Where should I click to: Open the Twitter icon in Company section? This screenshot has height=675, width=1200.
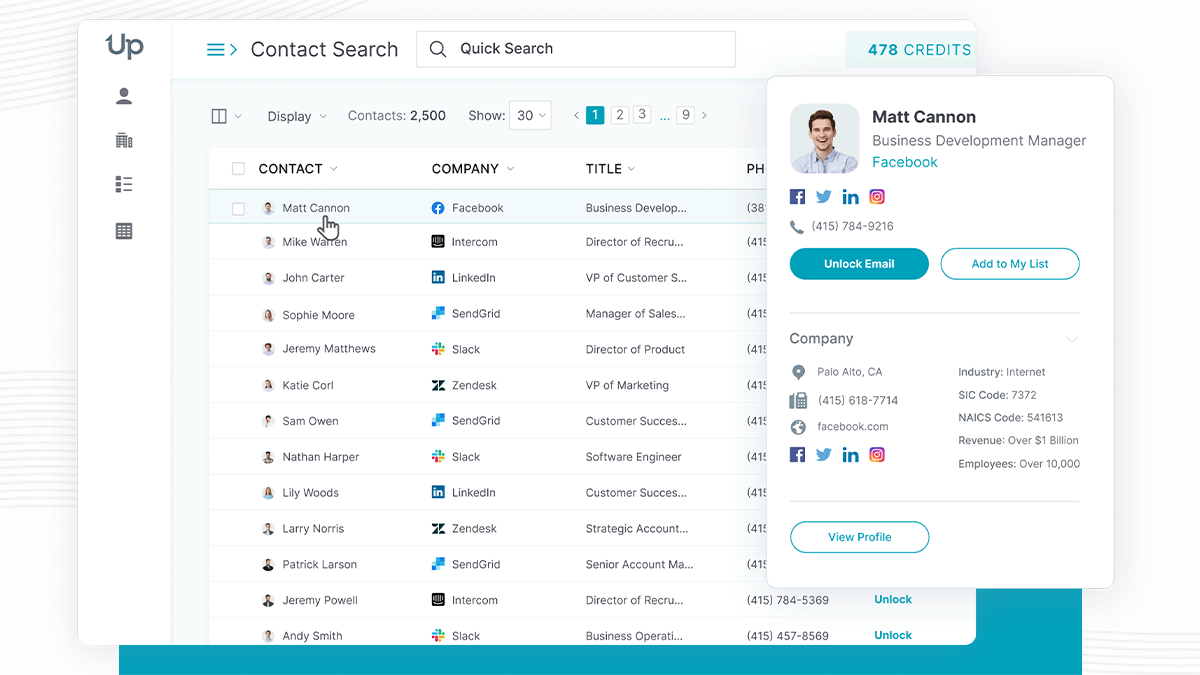click(824, 455)
